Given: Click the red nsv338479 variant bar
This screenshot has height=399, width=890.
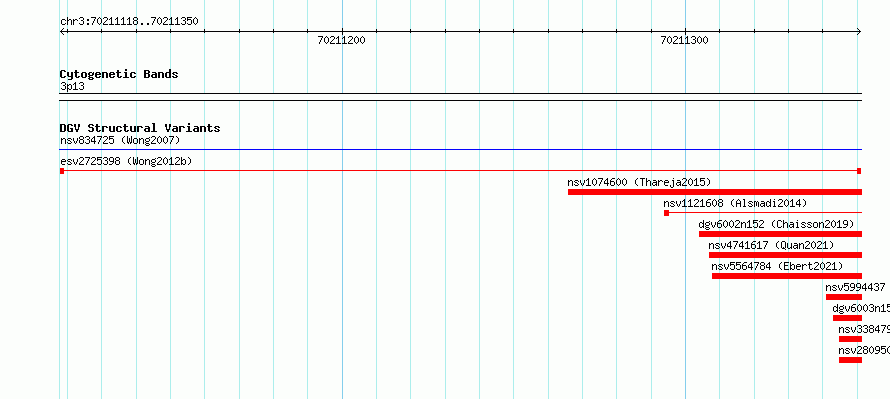Looking at the screenshot, I should 850,339.
